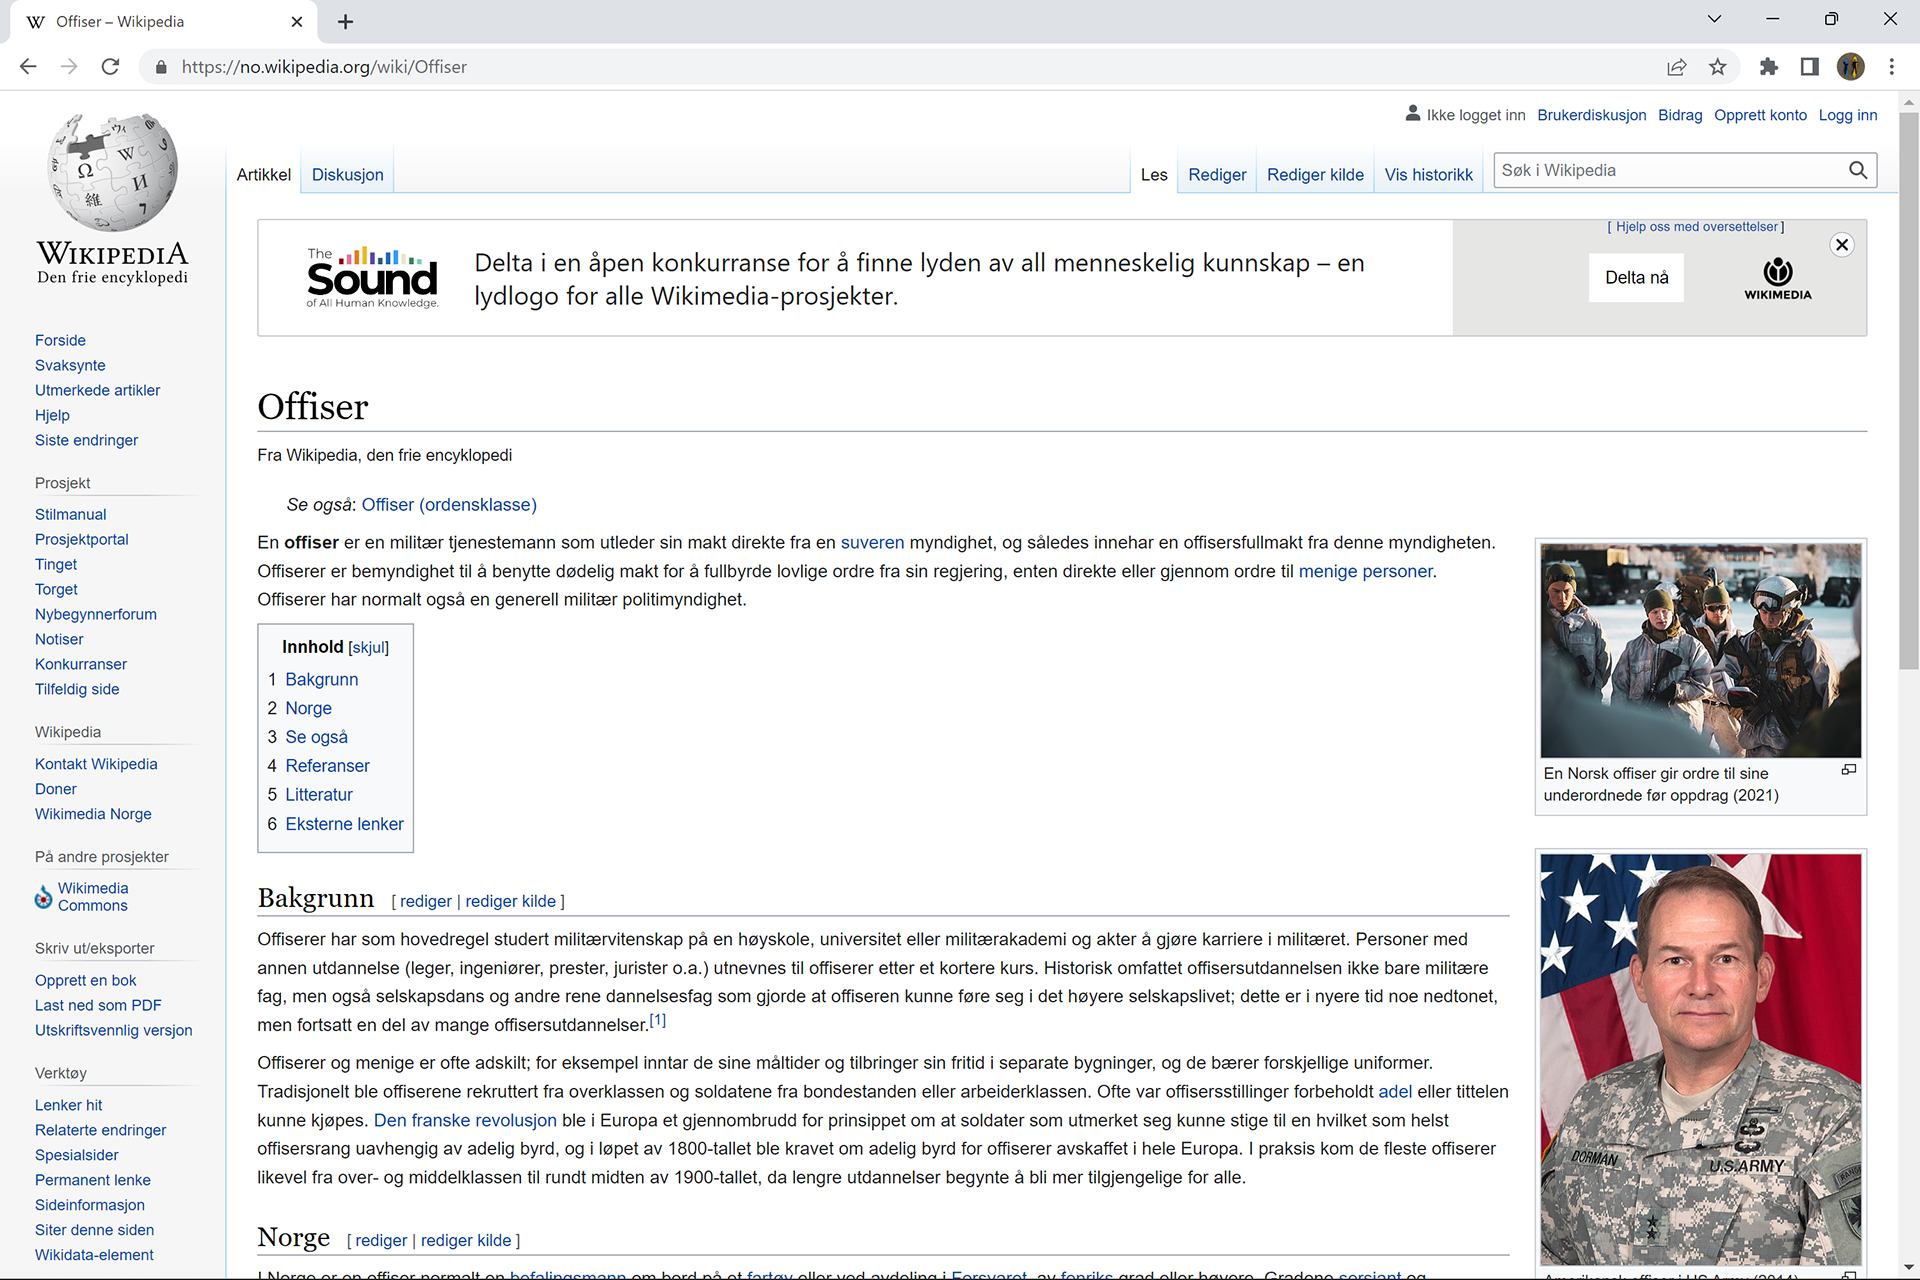This screenshot has width=1920, height=1280.
Task: Click the browser address bar URL
Action: click(x=324, y=67)
